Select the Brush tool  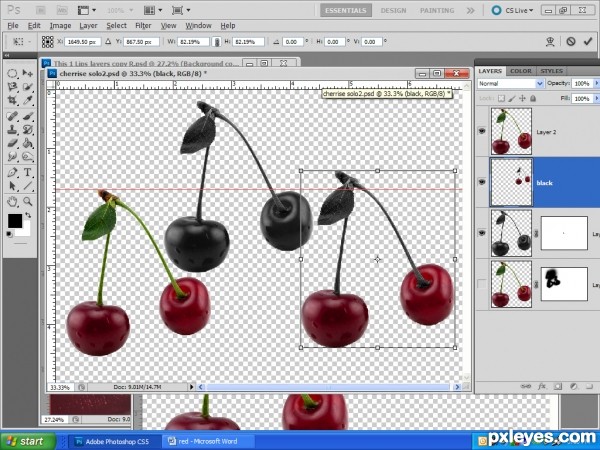click(x=27, y=116)
